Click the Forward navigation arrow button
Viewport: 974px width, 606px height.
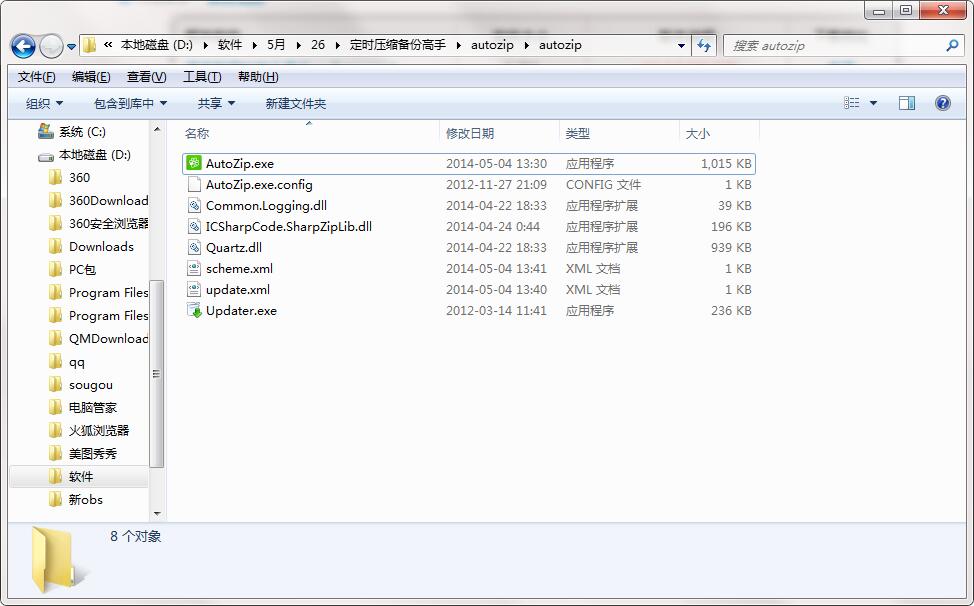(51, 46)
